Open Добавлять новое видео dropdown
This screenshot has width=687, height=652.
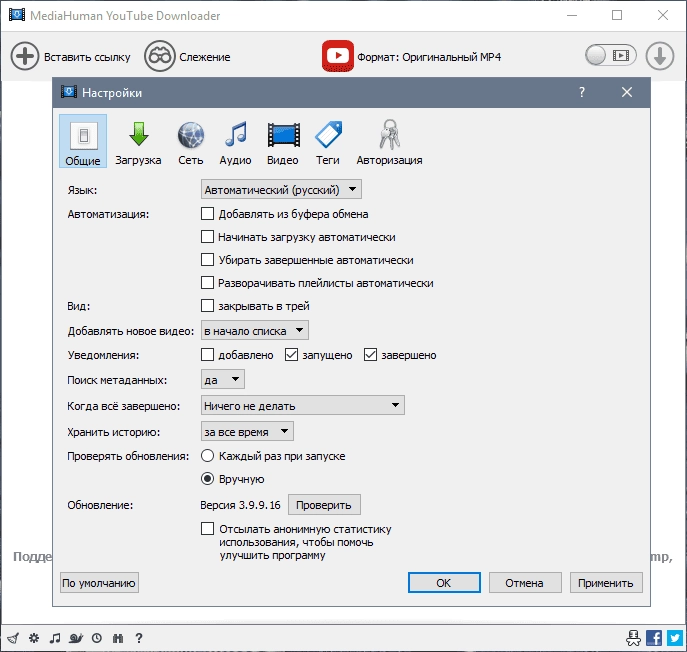[x=255, y=330]
